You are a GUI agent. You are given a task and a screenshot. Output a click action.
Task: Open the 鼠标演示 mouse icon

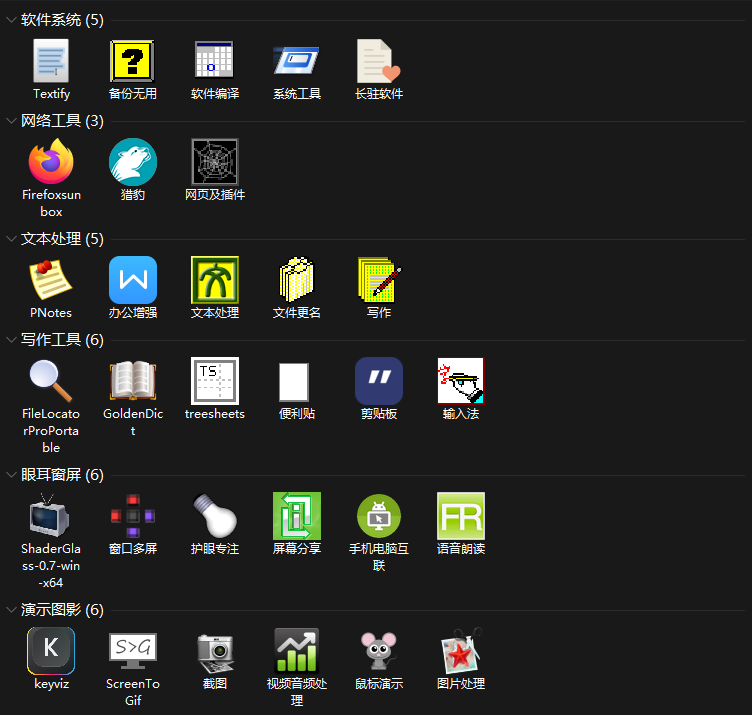(379, 651)
